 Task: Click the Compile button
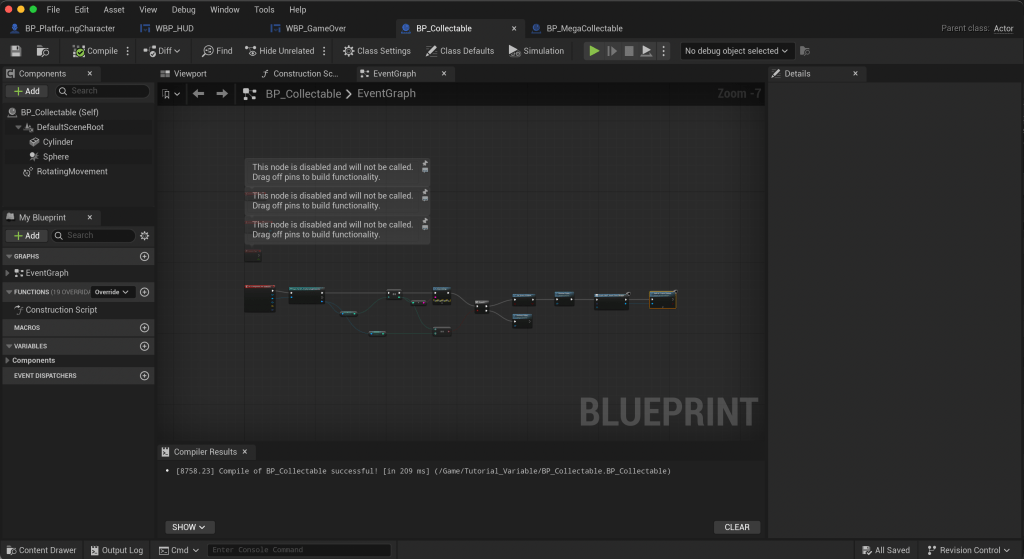pos(95,51)
